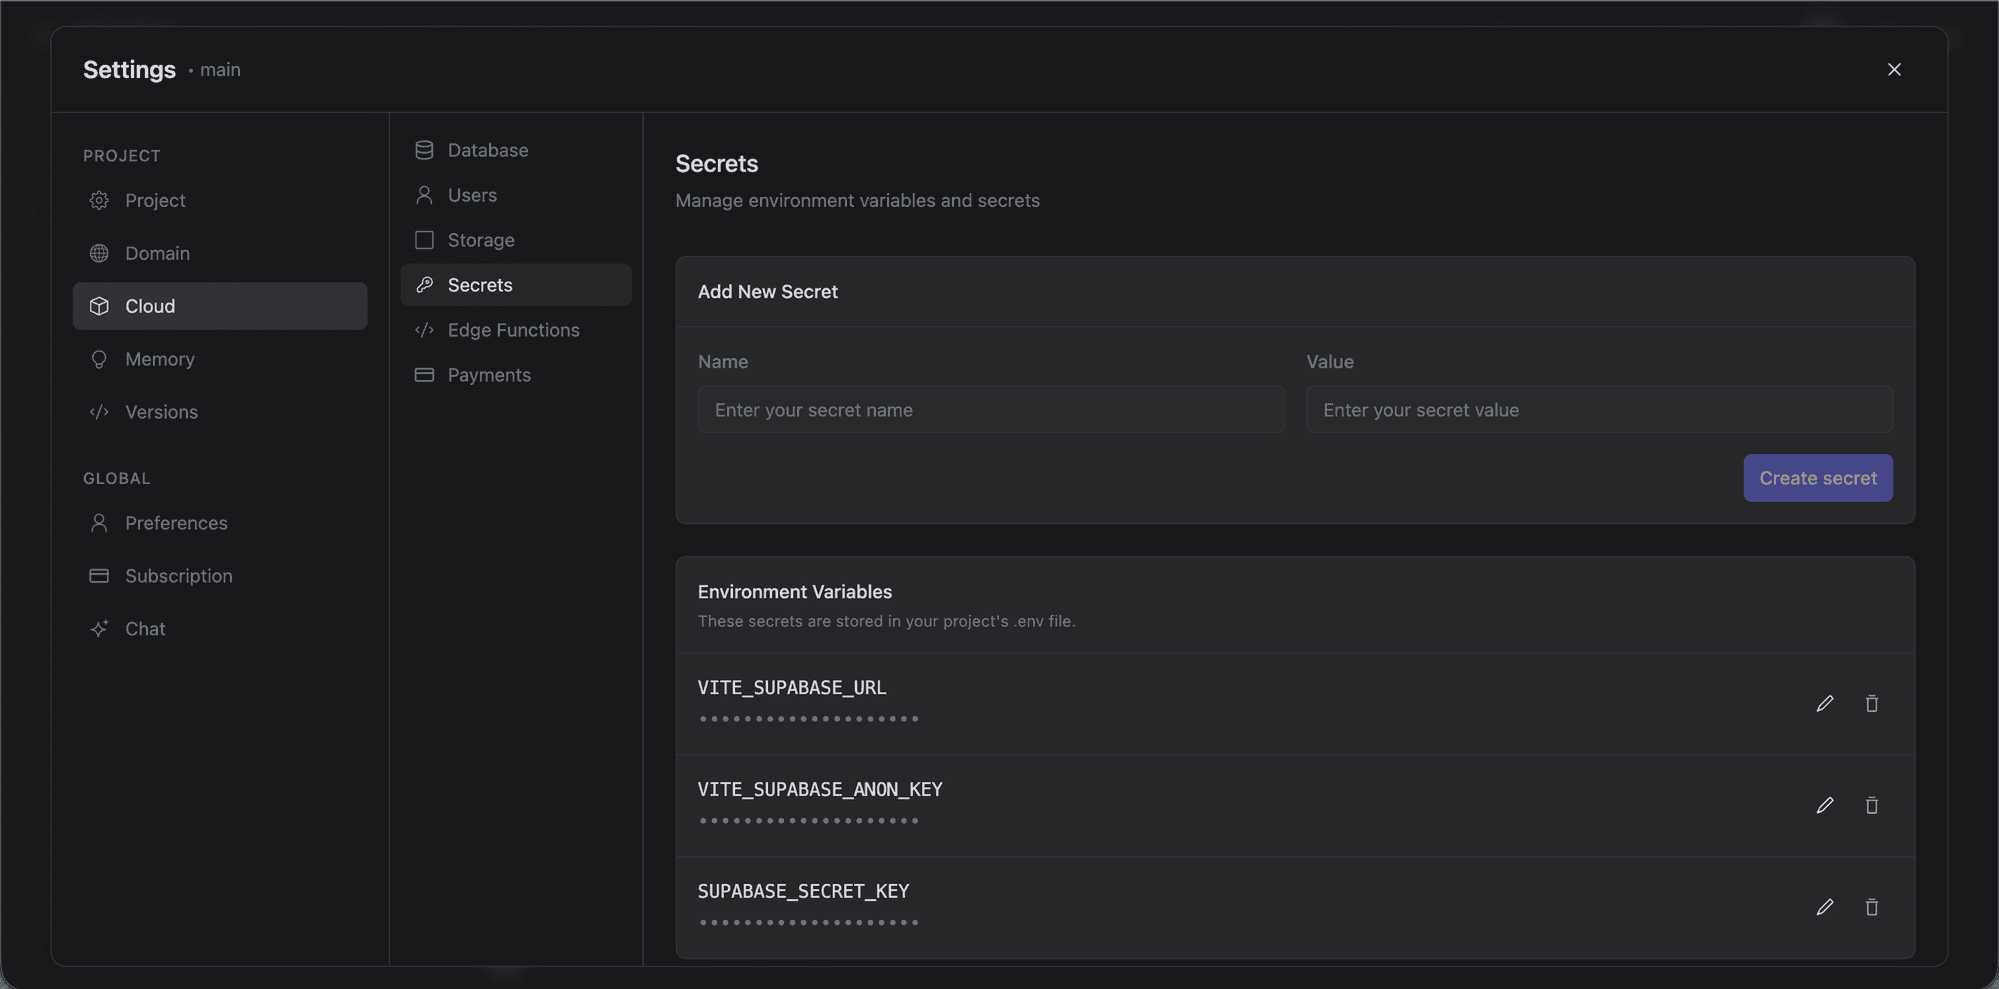Click the code brackets icon for Edge Functions
This screenshot has width=1999, height=989.
[424, 330]
